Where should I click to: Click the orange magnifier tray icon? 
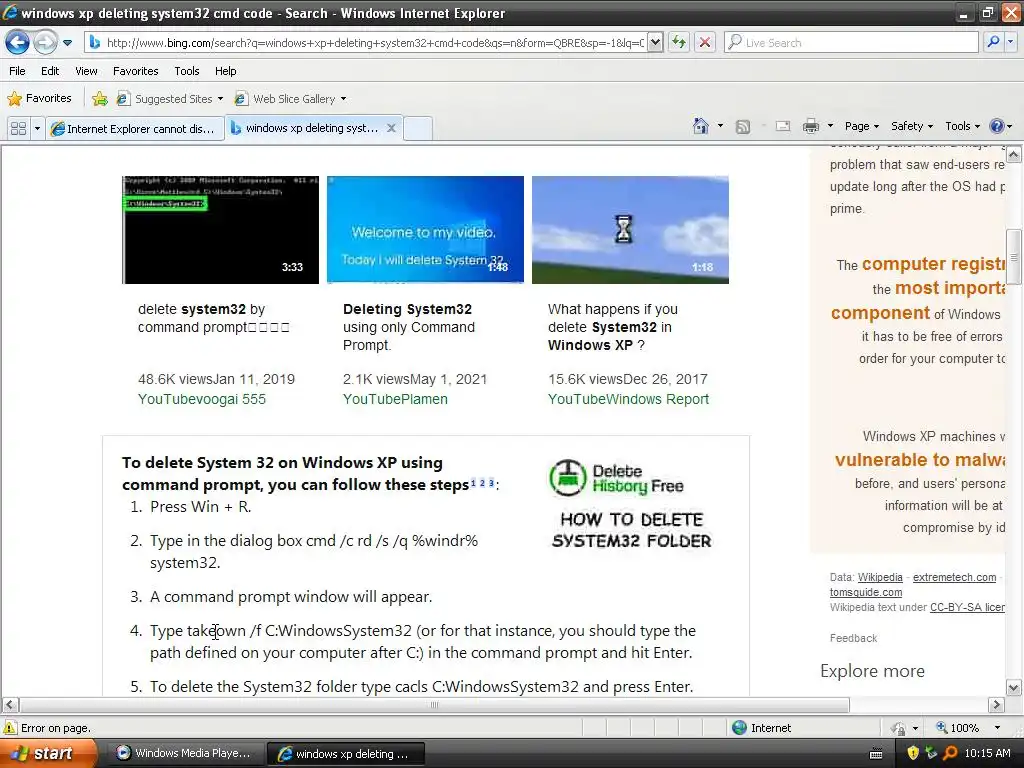(x=950, y=753)
